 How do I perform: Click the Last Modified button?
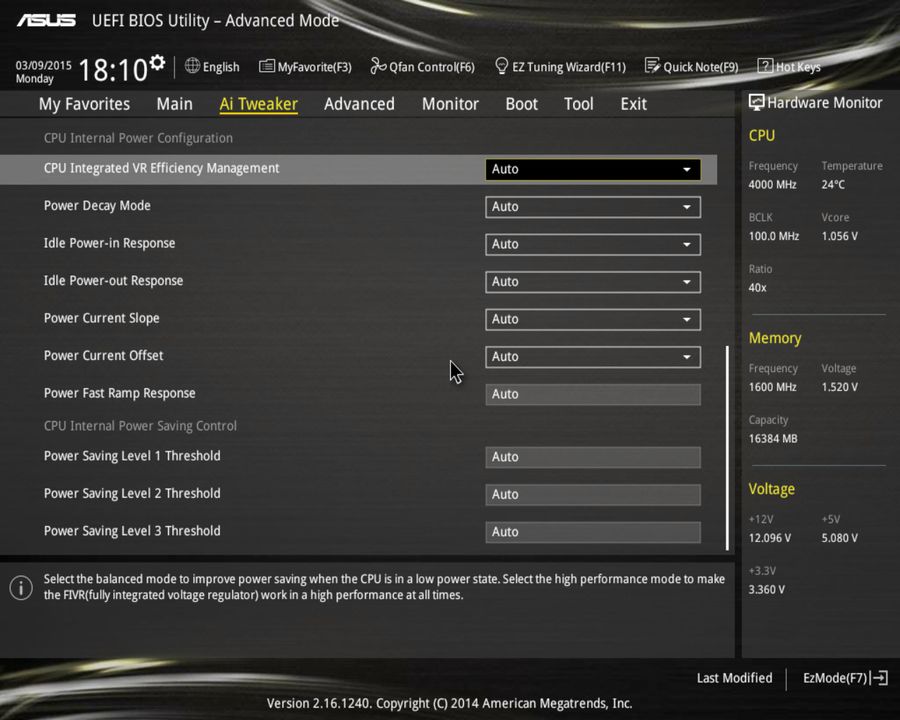pos(734,678)
